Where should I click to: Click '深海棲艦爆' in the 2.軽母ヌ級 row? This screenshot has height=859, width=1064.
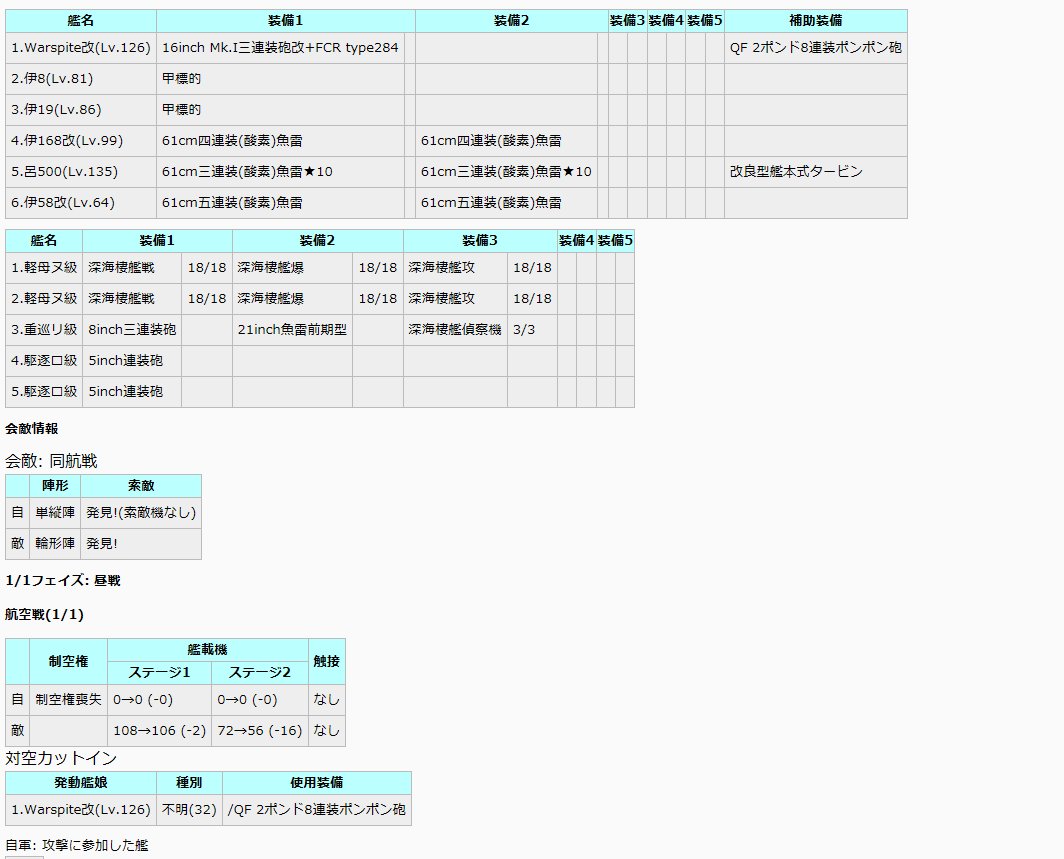(292, 299)
